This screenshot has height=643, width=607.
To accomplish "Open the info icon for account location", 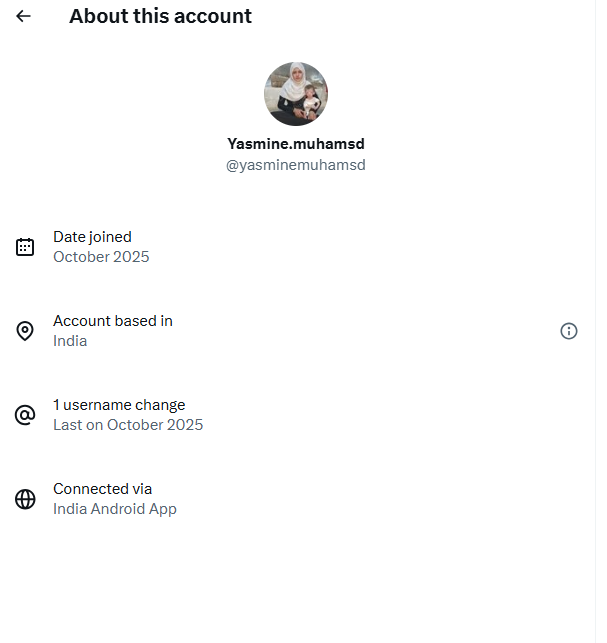I will (x=569, y=331).
